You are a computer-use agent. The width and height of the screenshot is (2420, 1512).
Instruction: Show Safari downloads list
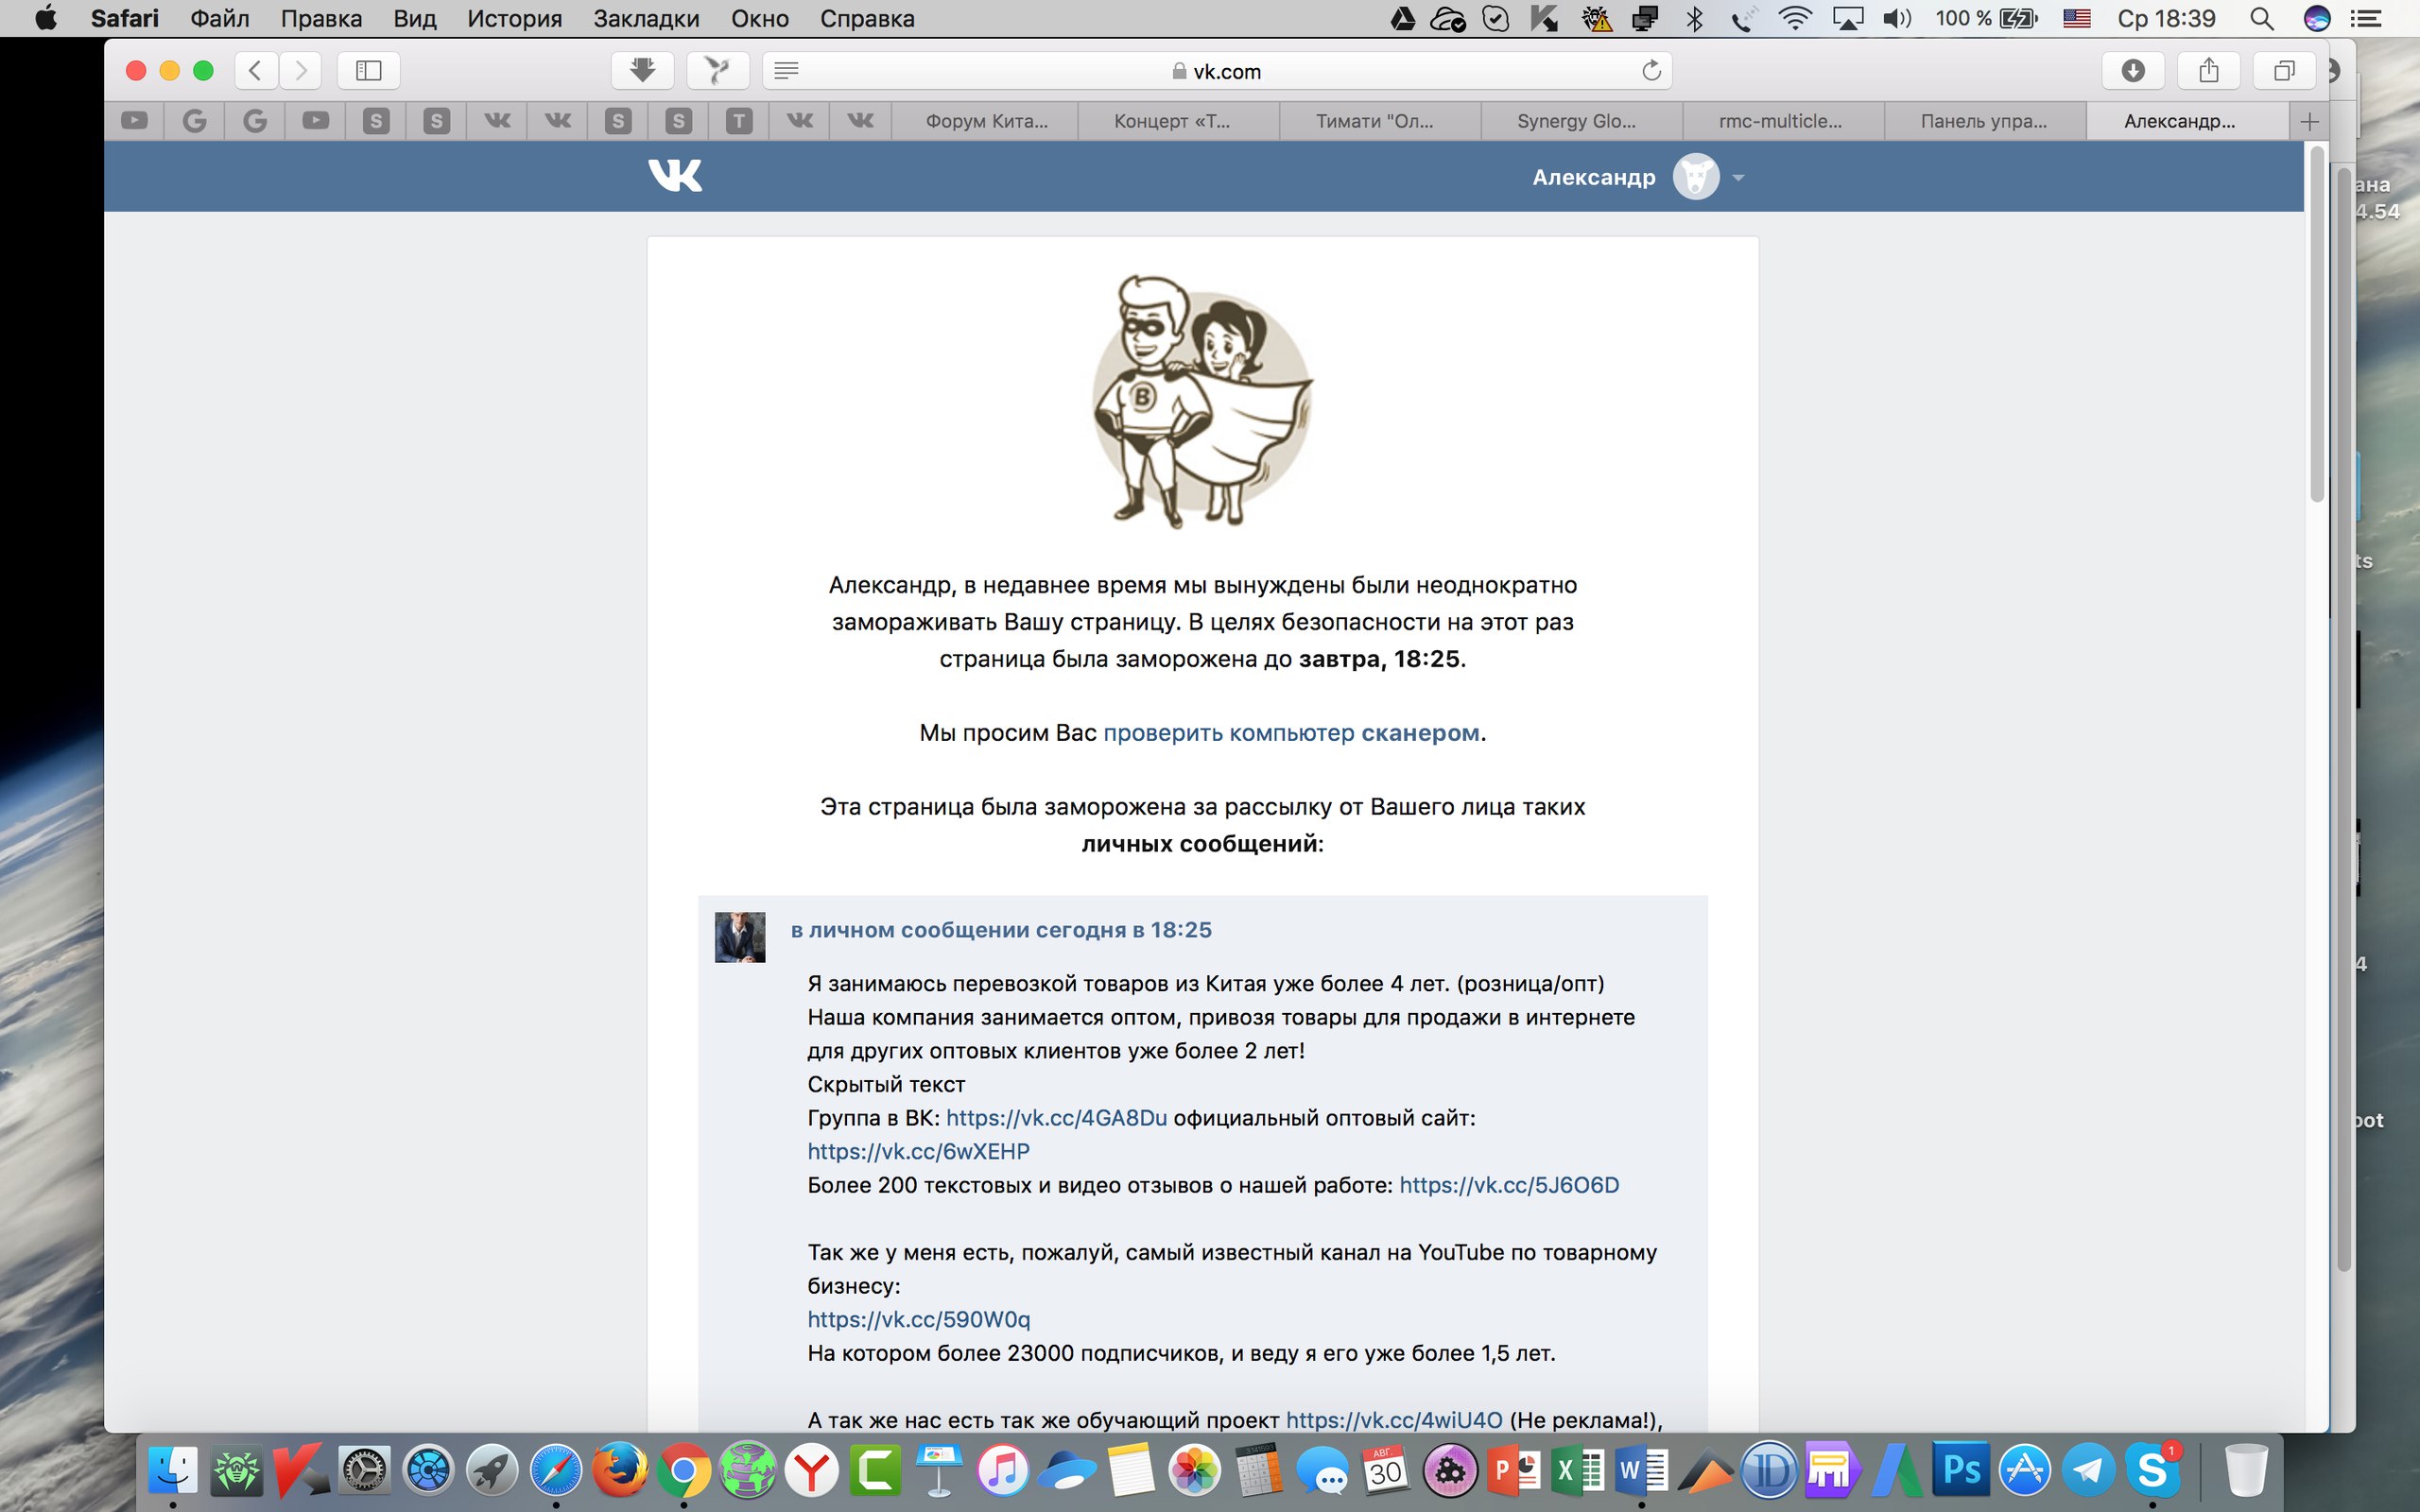point(2133,70)
